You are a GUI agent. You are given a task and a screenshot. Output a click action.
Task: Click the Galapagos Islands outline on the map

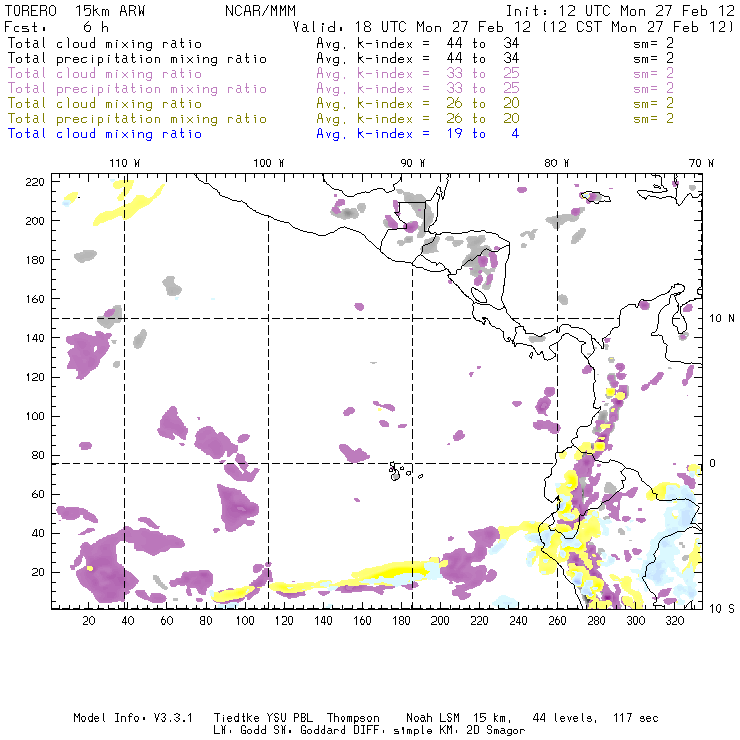click(399, 469)
